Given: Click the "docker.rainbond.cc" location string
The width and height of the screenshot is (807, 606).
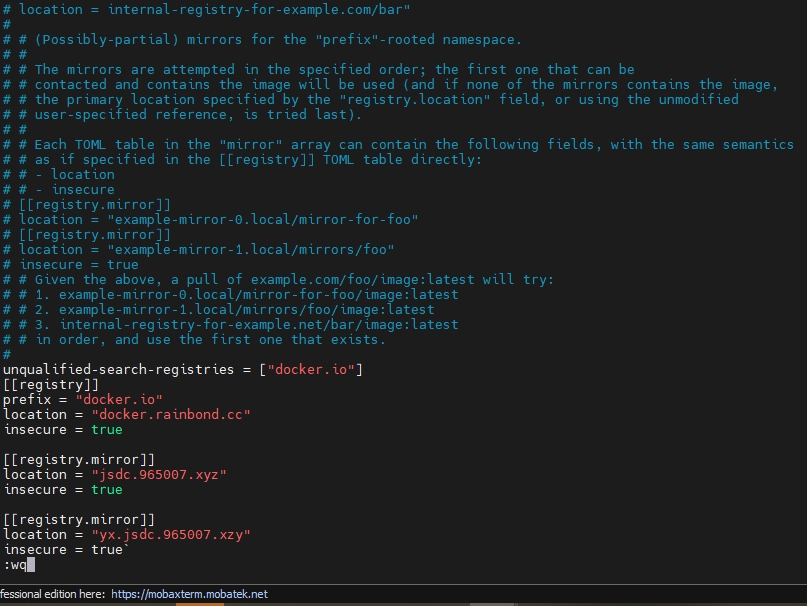Looking at the screenshot, I should click(x=171, y=414).
